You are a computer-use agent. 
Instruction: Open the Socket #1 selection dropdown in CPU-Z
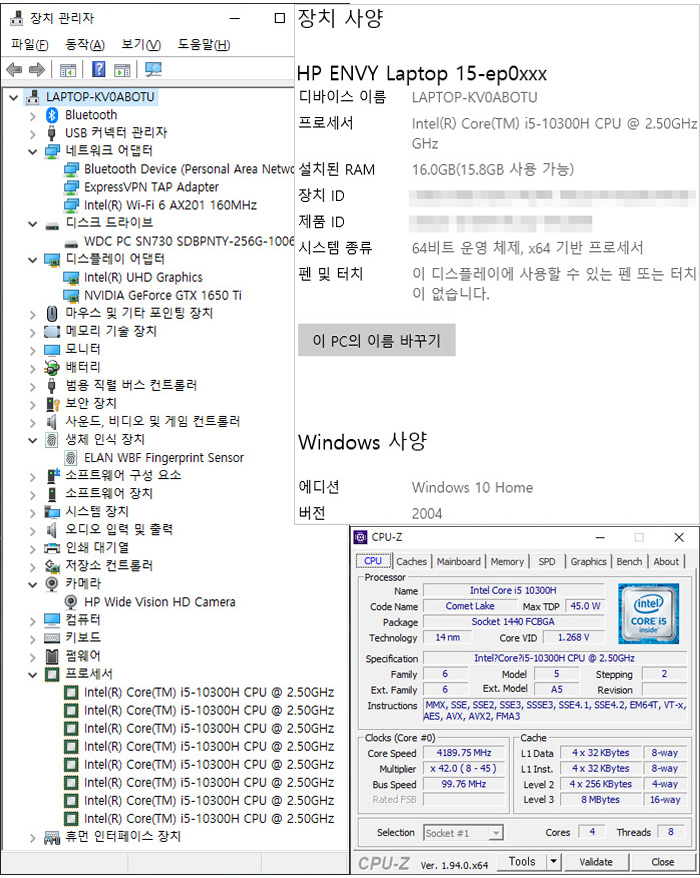tap(495, 833)
